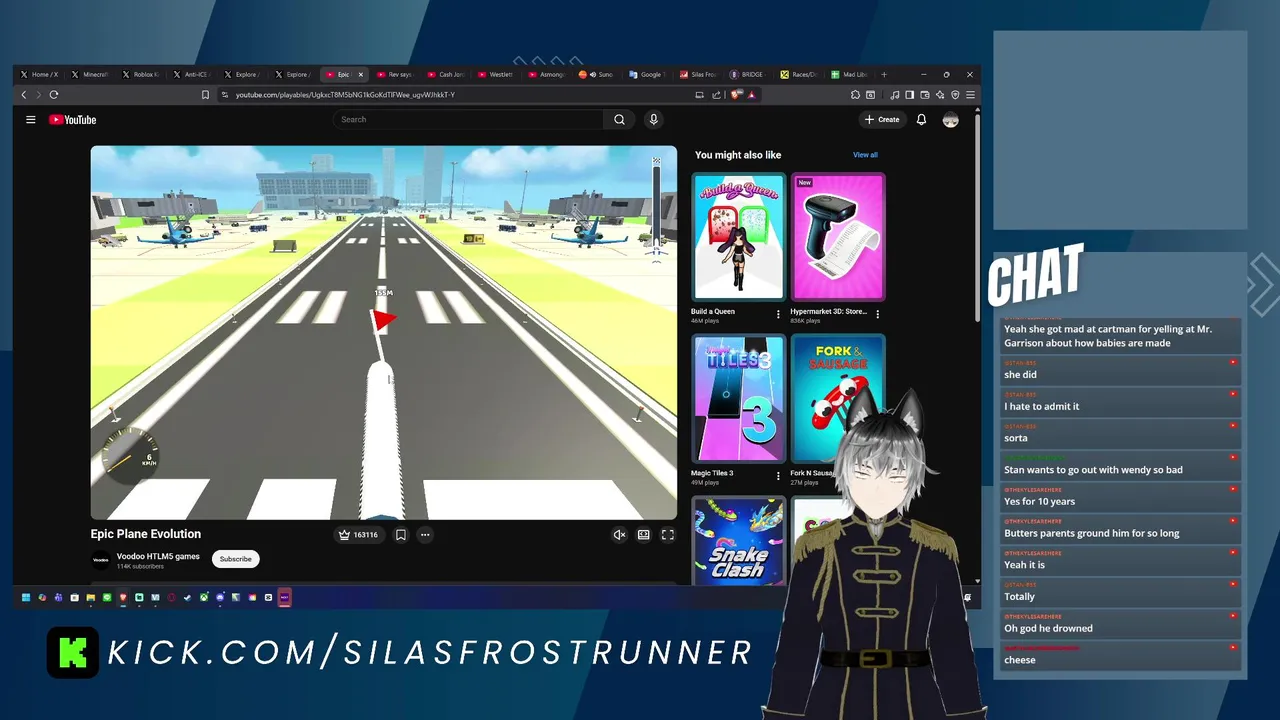Switch to the Roblox tab
Image resolution: width=1280 pixels, height=720 pixels.
[143, 74]
